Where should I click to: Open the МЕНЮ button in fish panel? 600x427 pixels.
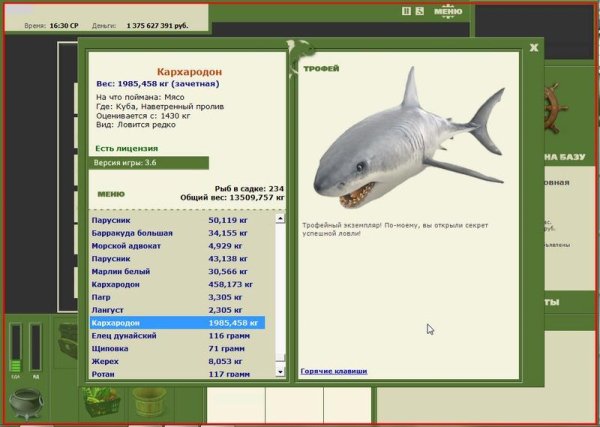(111, 194)
